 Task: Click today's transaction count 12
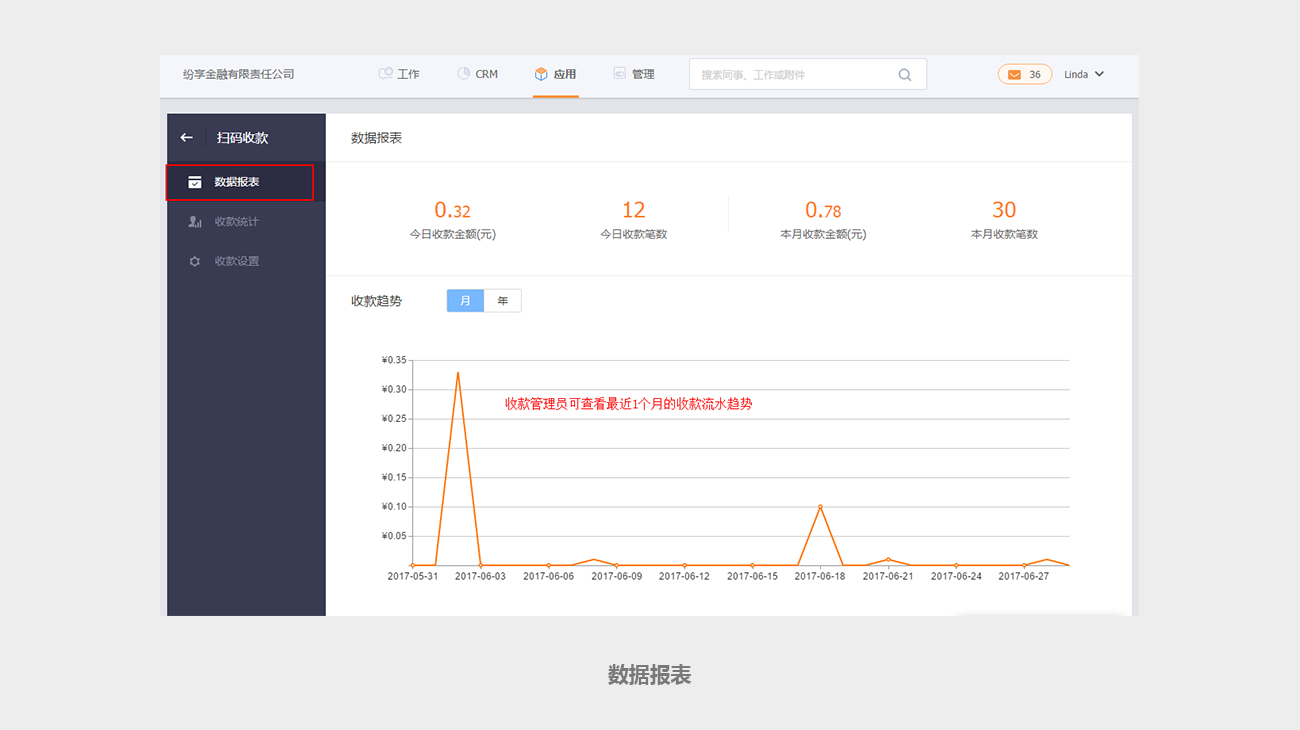click(634, 210)
